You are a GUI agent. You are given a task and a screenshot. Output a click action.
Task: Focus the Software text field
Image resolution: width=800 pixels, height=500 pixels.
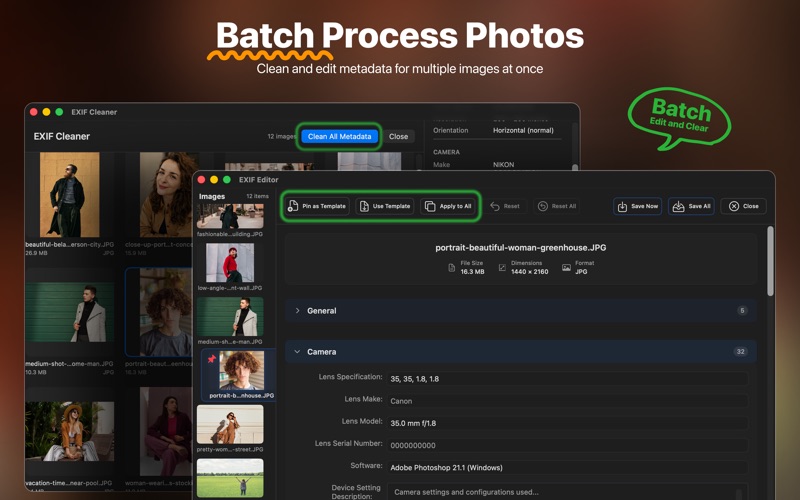[x=566, y=467]
